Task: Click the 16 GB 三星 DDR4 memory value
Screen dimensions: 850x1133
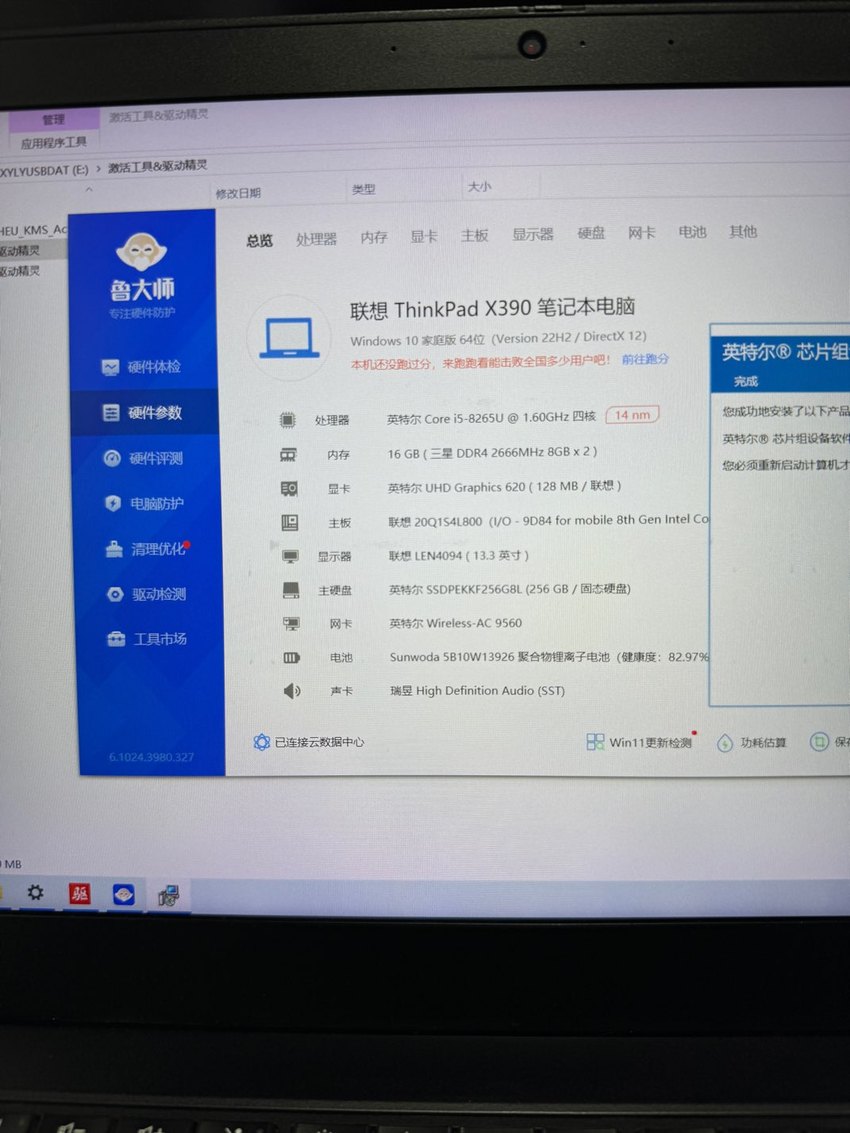Action: (x=492, y=452)
